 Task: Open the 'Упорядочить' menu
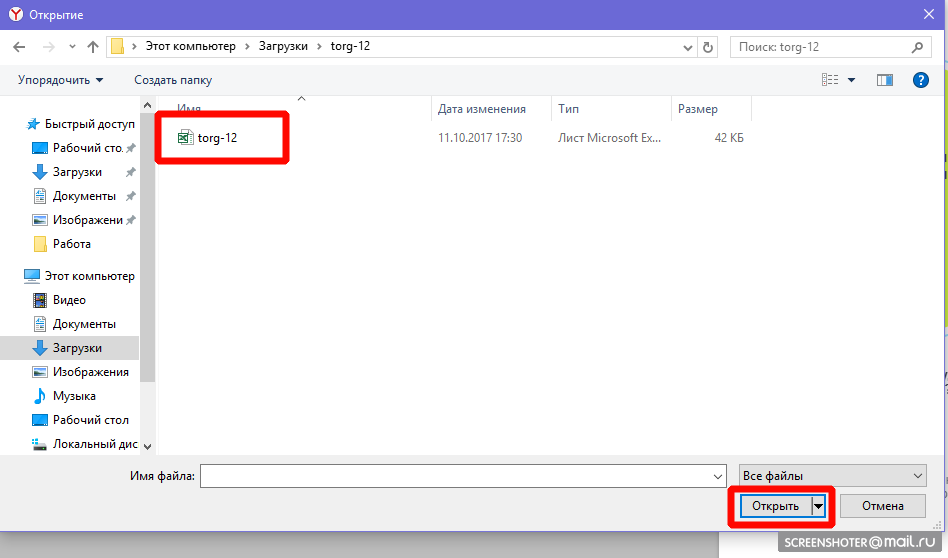60,80
